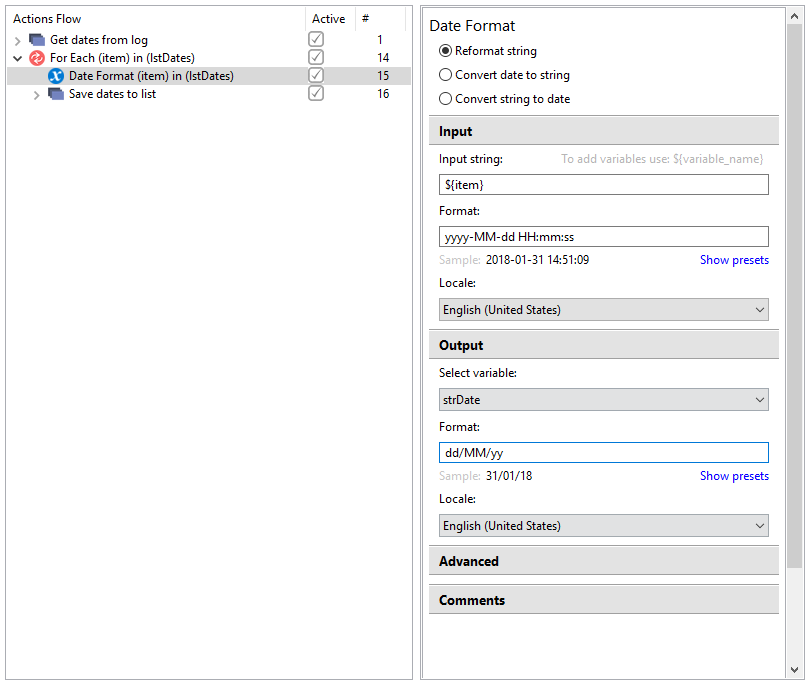Collapse the Input section header
The height and width of the screenshot is (685, 810).
pos(603,131)
